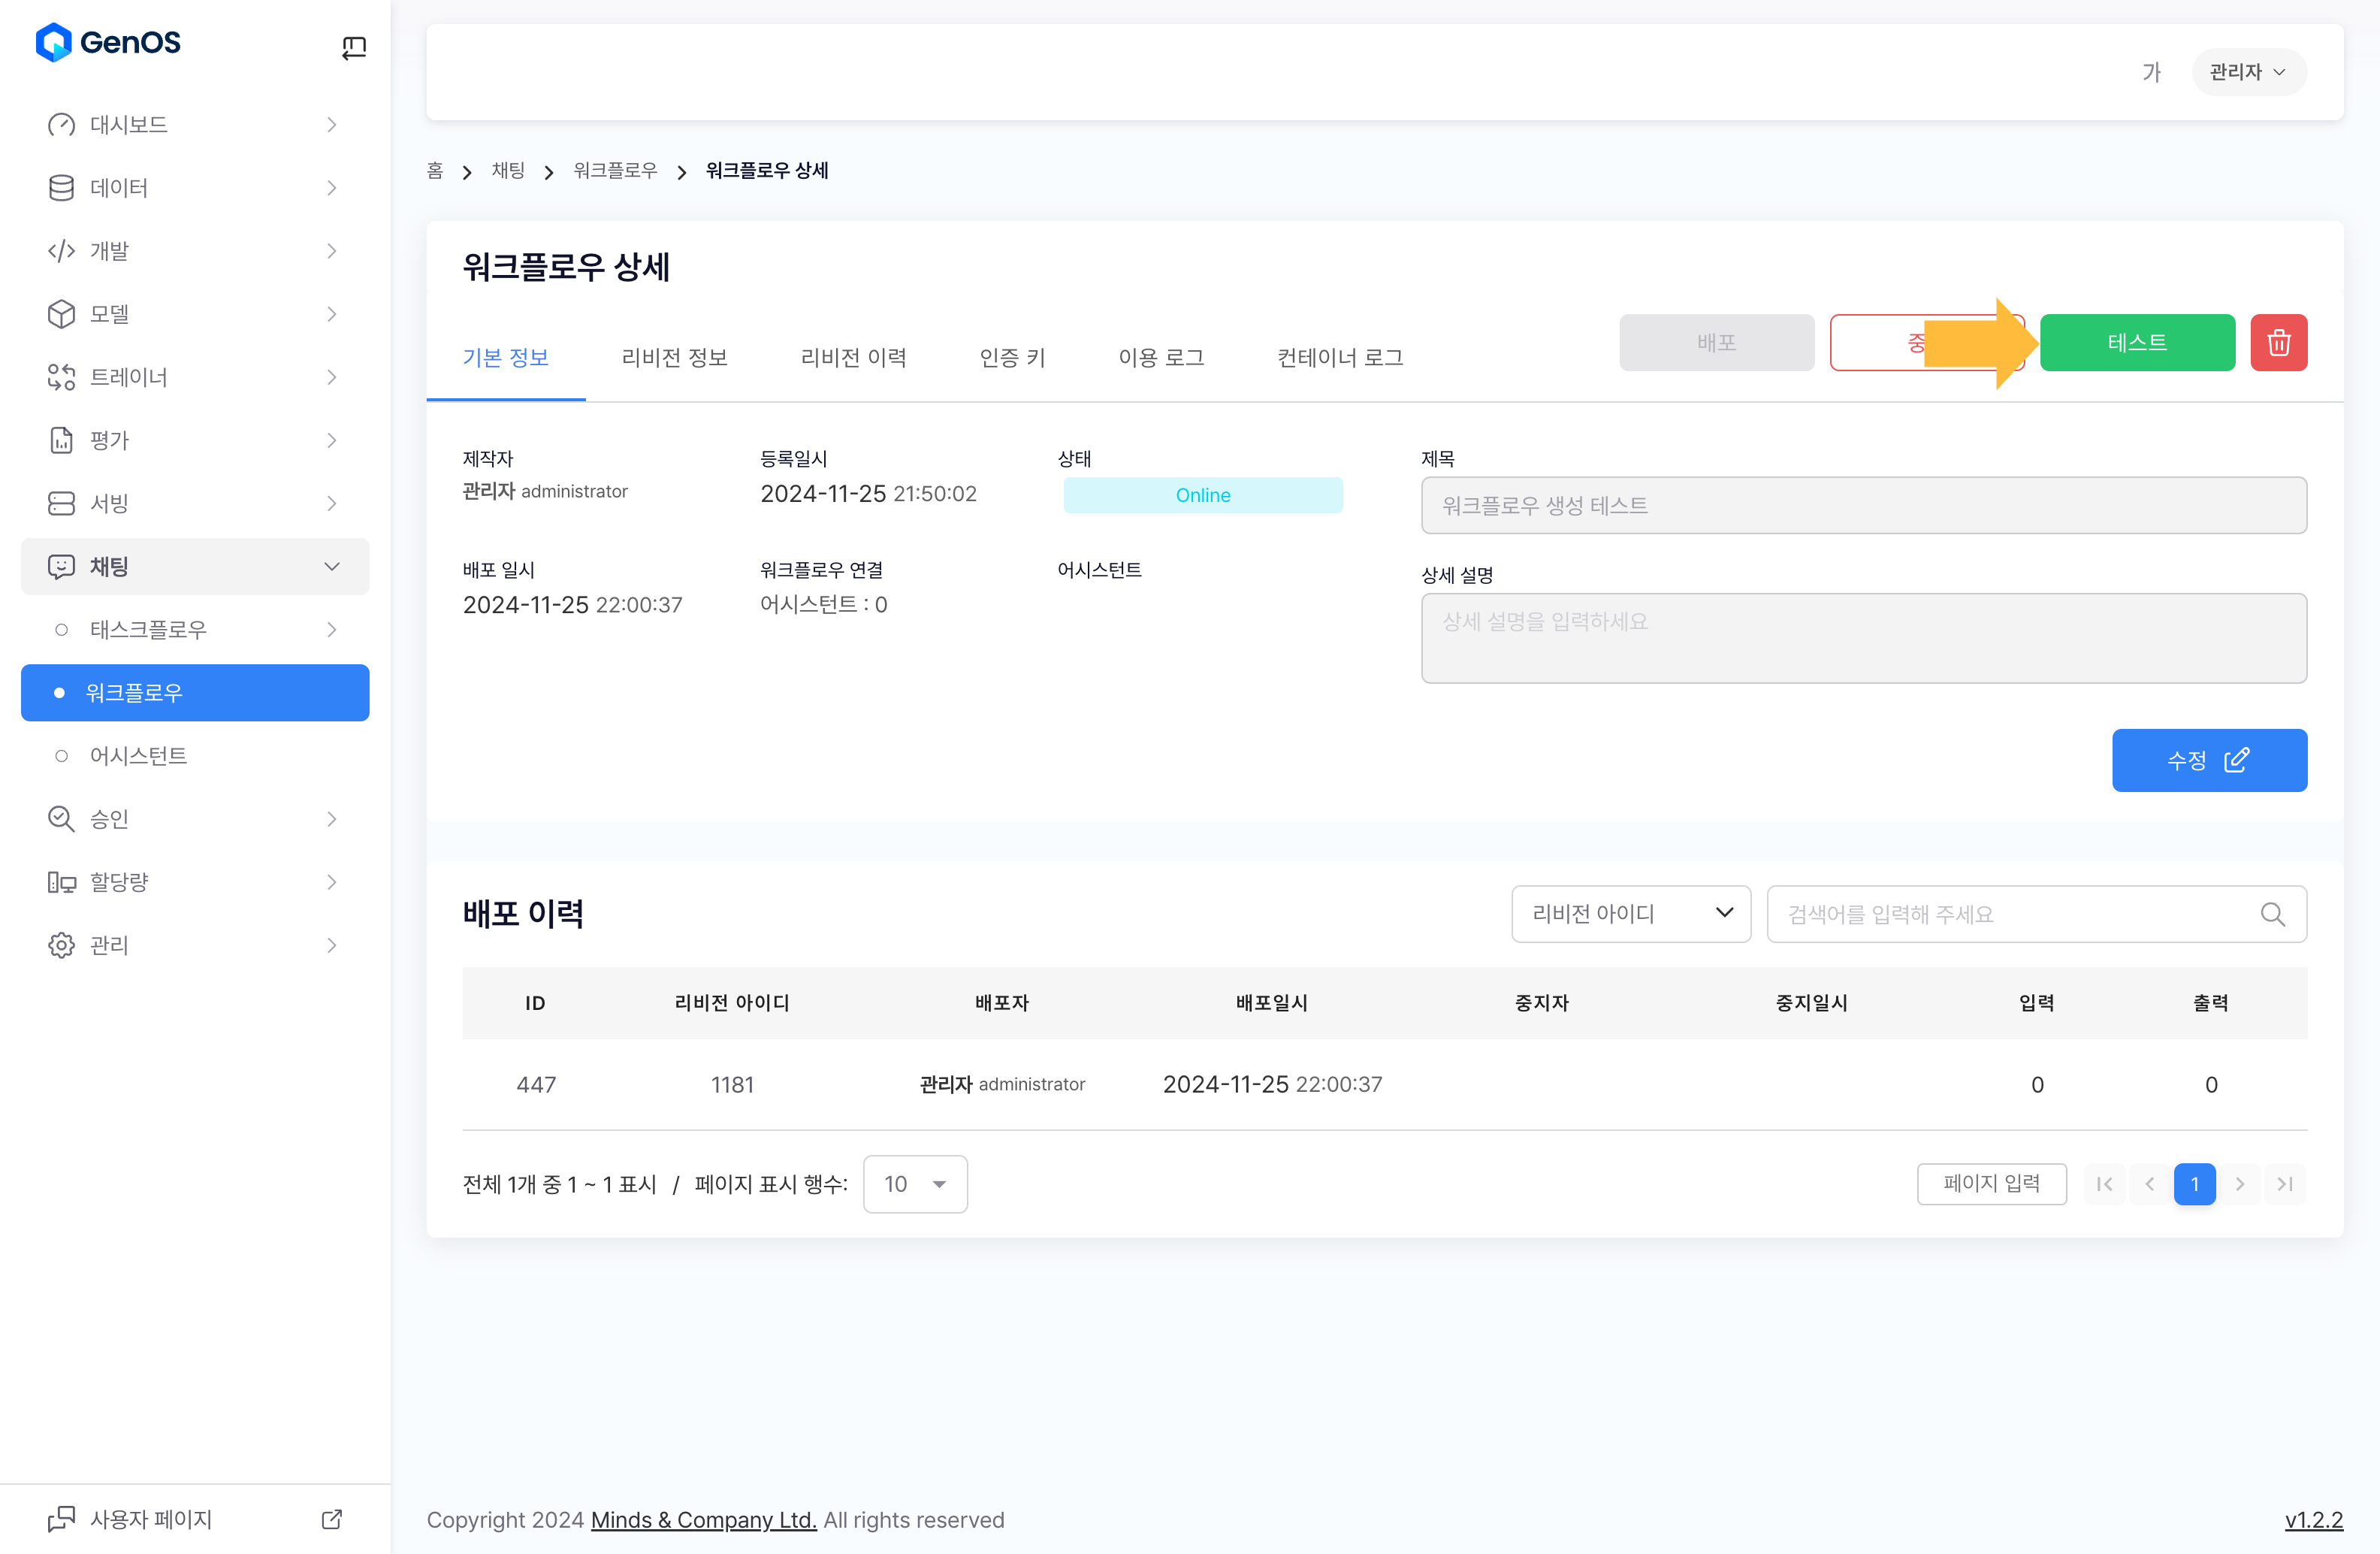
Task: Click the green 테스트 button
Action: (2137, 343)
